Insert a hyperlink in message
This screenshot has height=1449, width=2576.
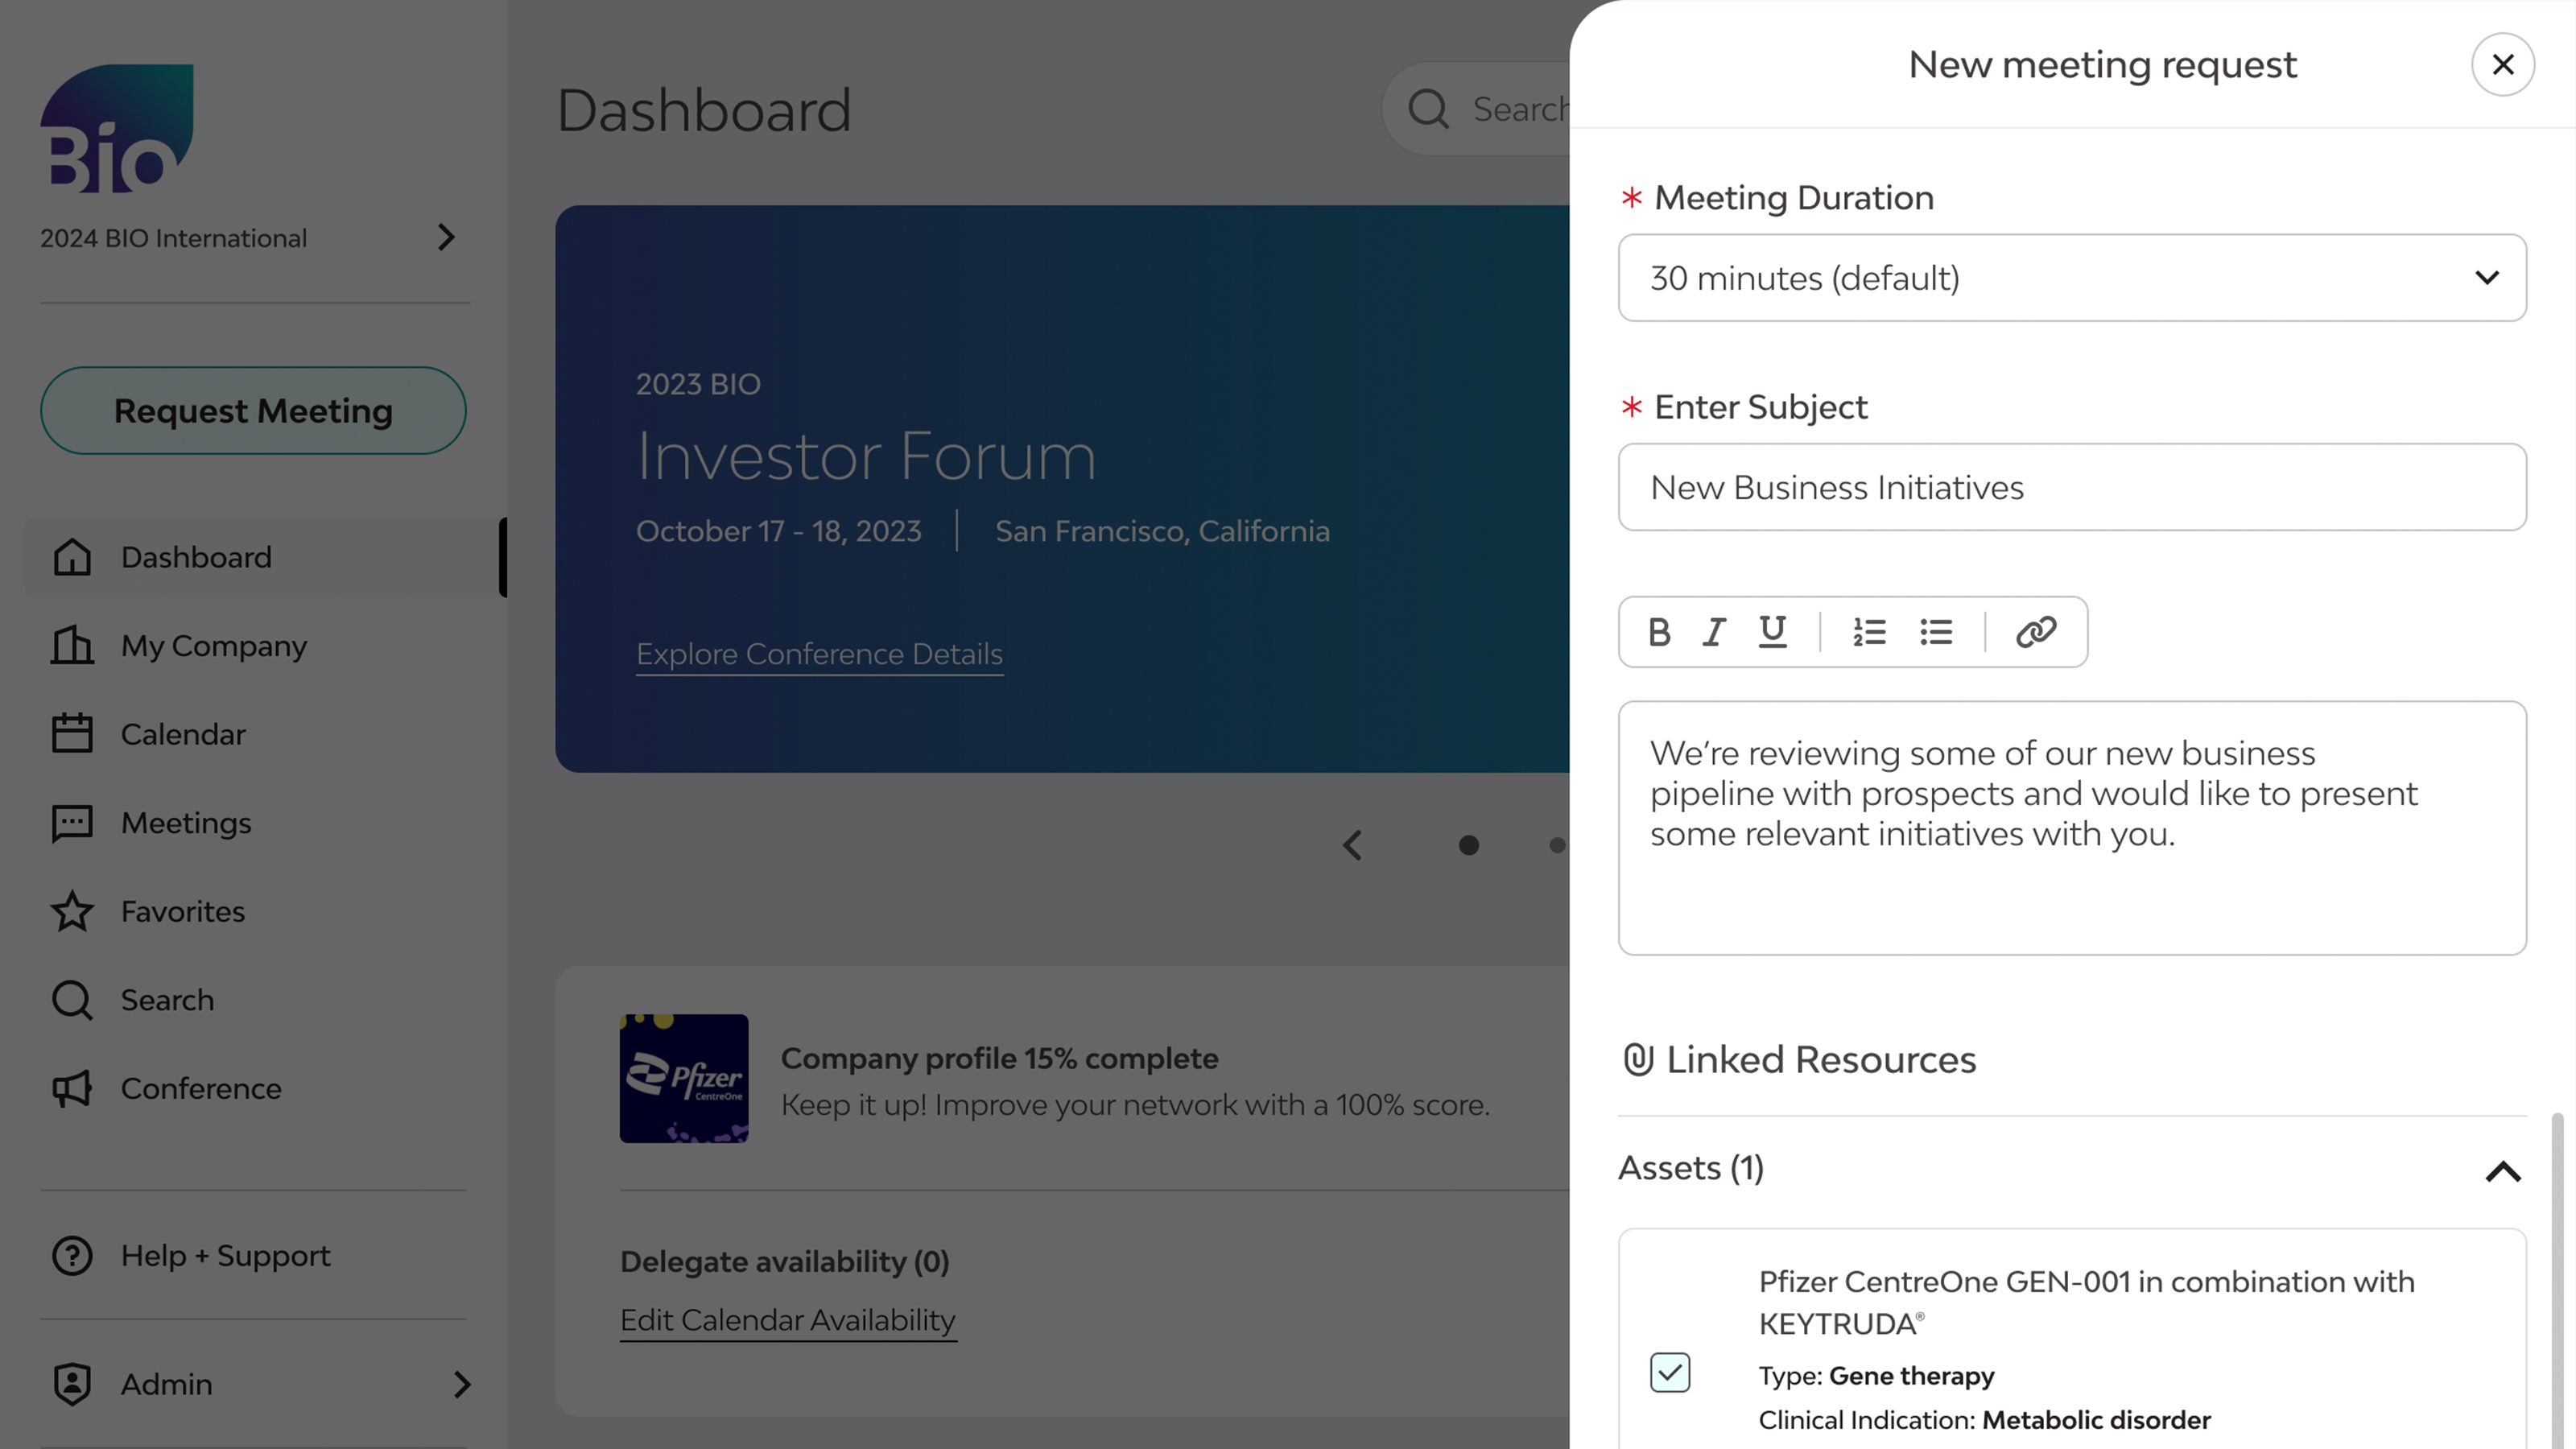pos(2036,632)
